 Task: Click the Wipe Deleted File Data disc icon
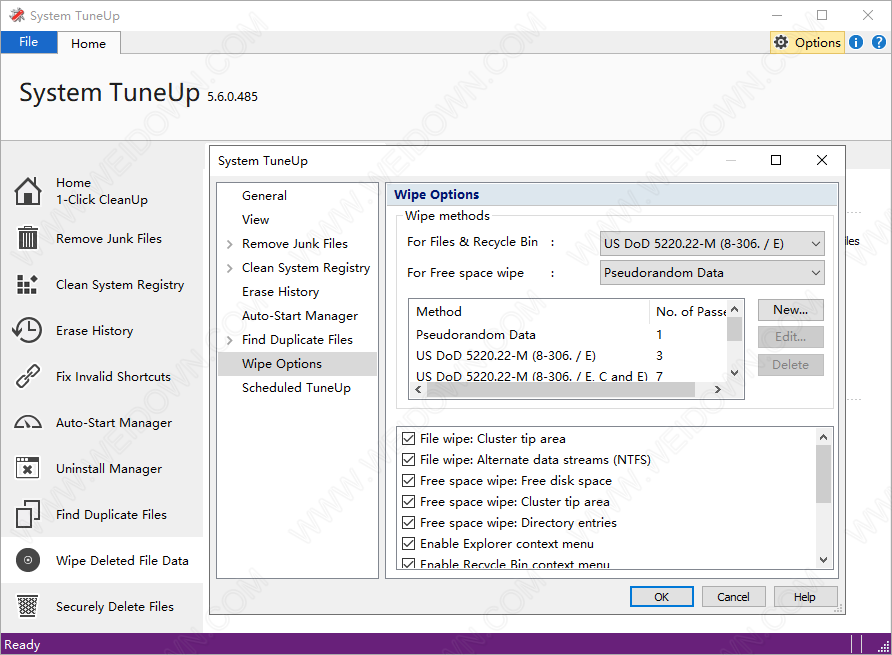coord(27,560)
